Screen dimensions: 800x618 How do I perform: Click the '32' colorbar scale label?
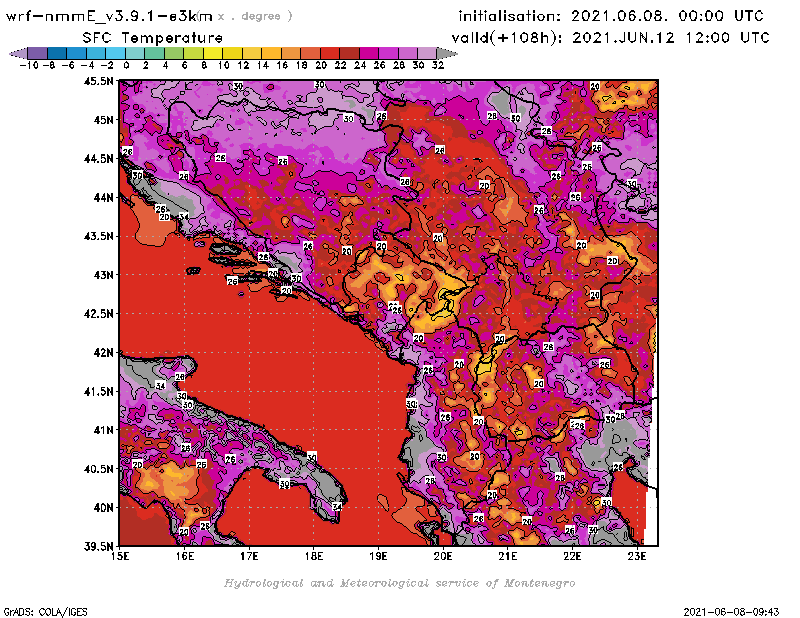438,65
